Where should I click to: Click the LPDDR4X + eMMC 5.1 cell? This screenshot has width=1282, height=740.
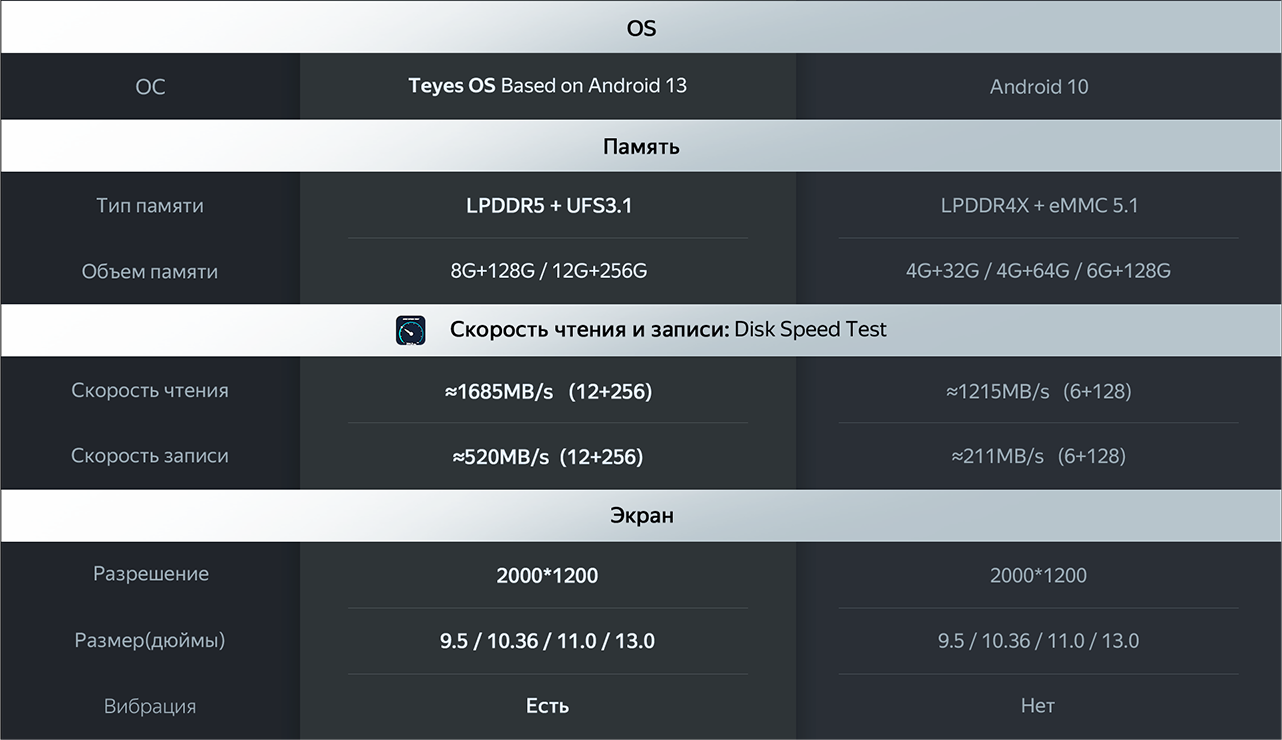click(1039, 206)
